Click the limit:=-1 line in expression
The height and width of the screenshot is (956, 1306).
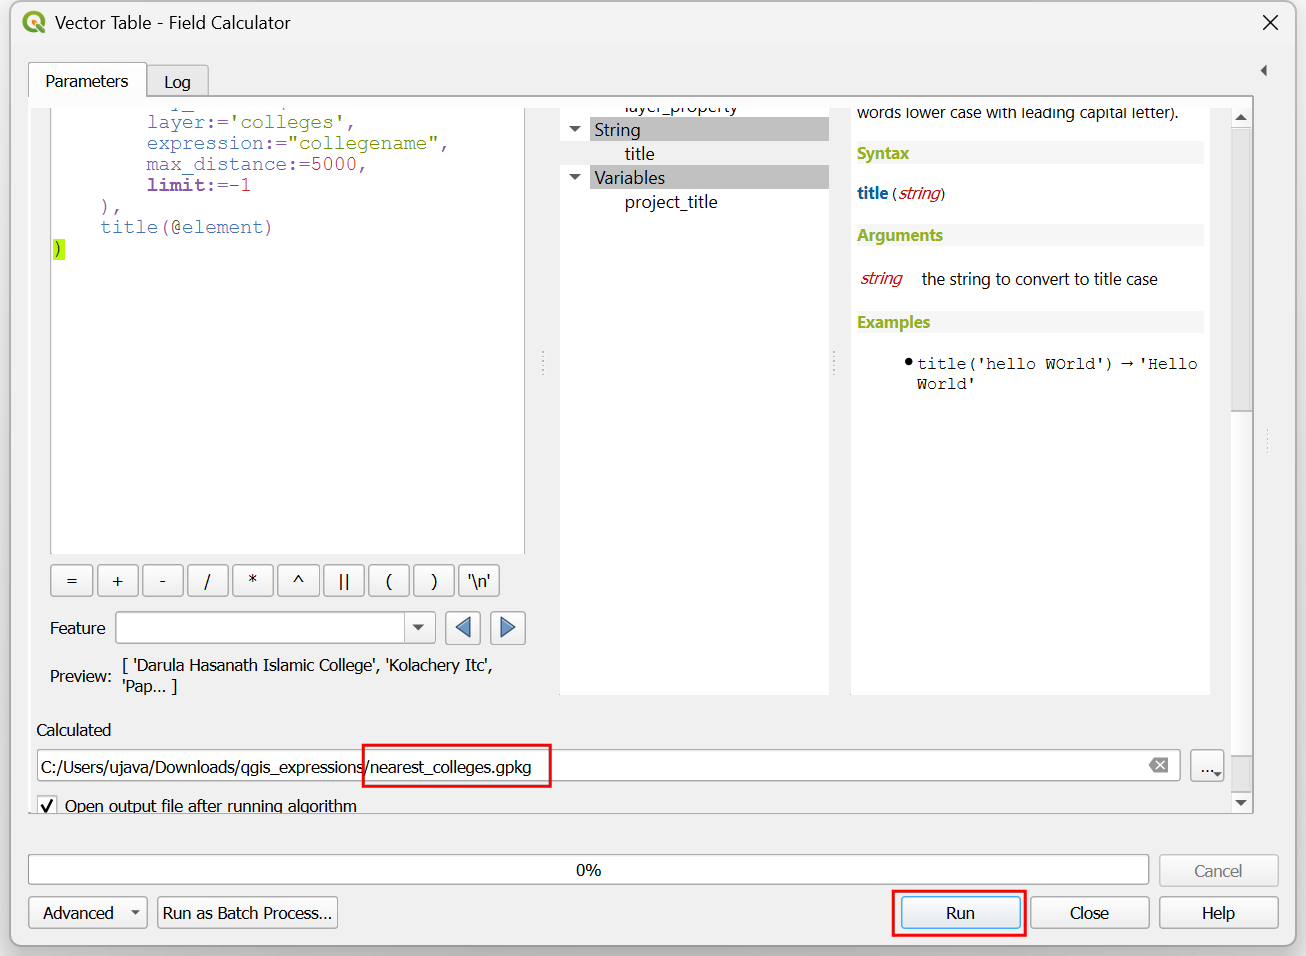(199, 185)
